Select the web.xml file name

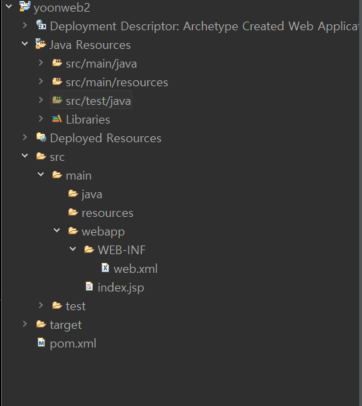[136, 269]
